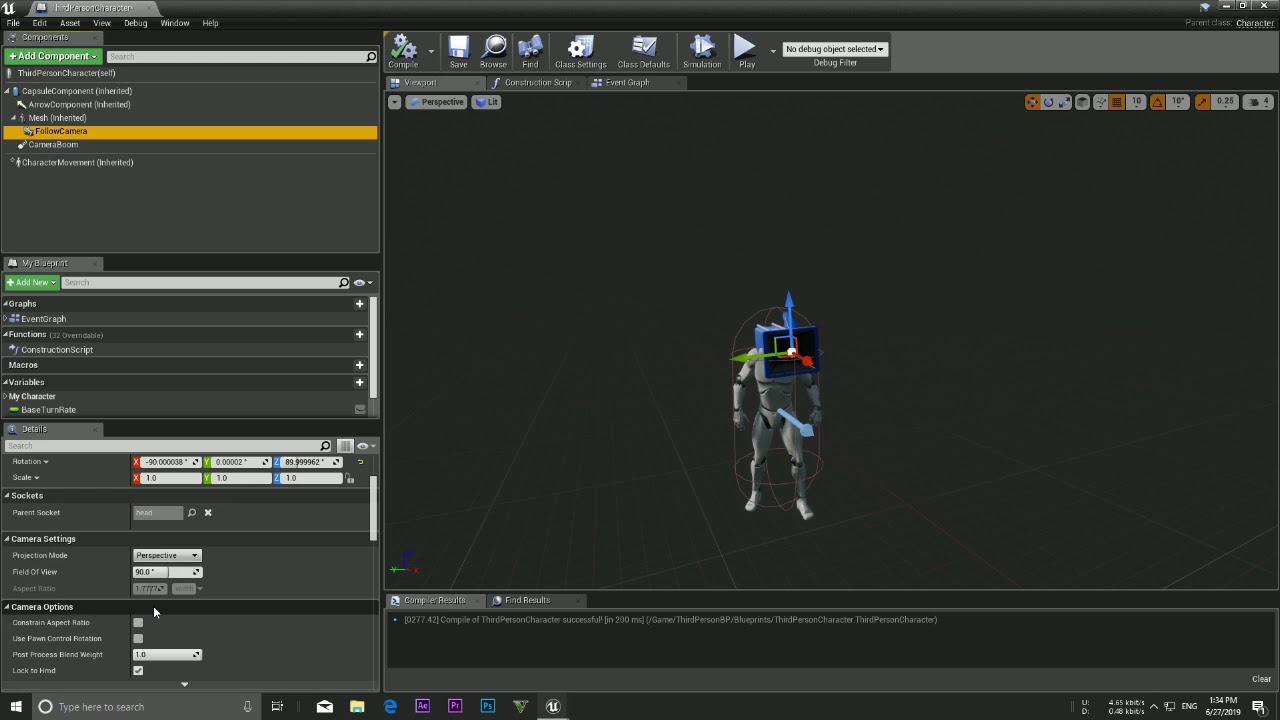Collapse the Variables section

(x=6, y=382)
